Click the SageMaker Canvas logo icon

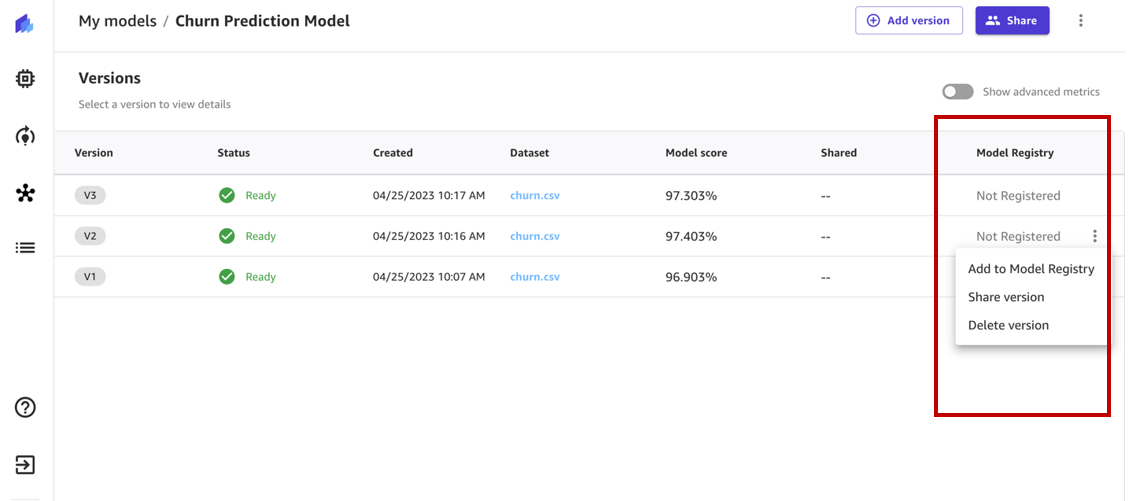(x=25, y=24)
